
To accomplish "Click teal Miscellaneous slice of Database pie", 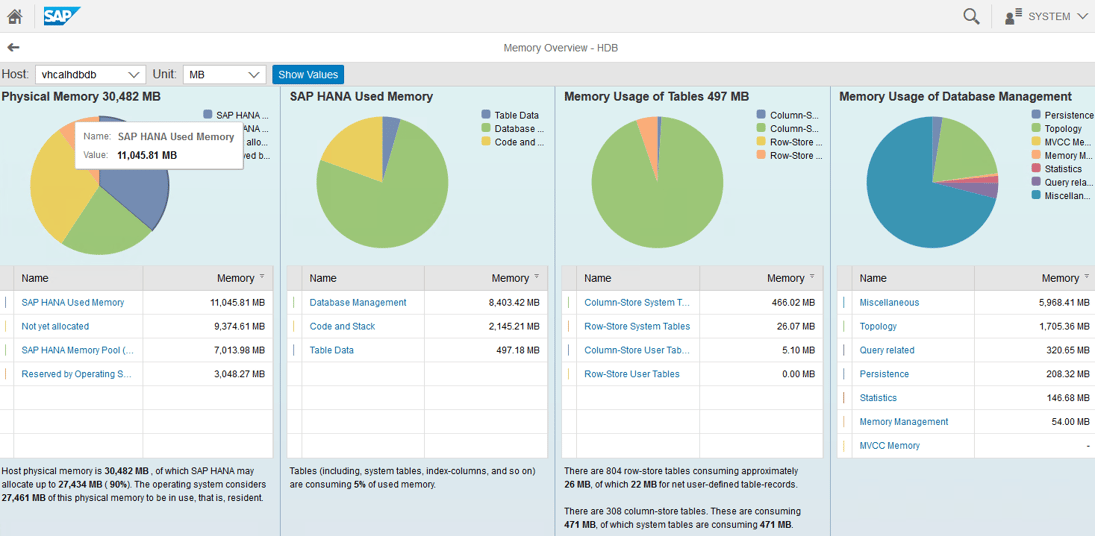I will (908, 202).
